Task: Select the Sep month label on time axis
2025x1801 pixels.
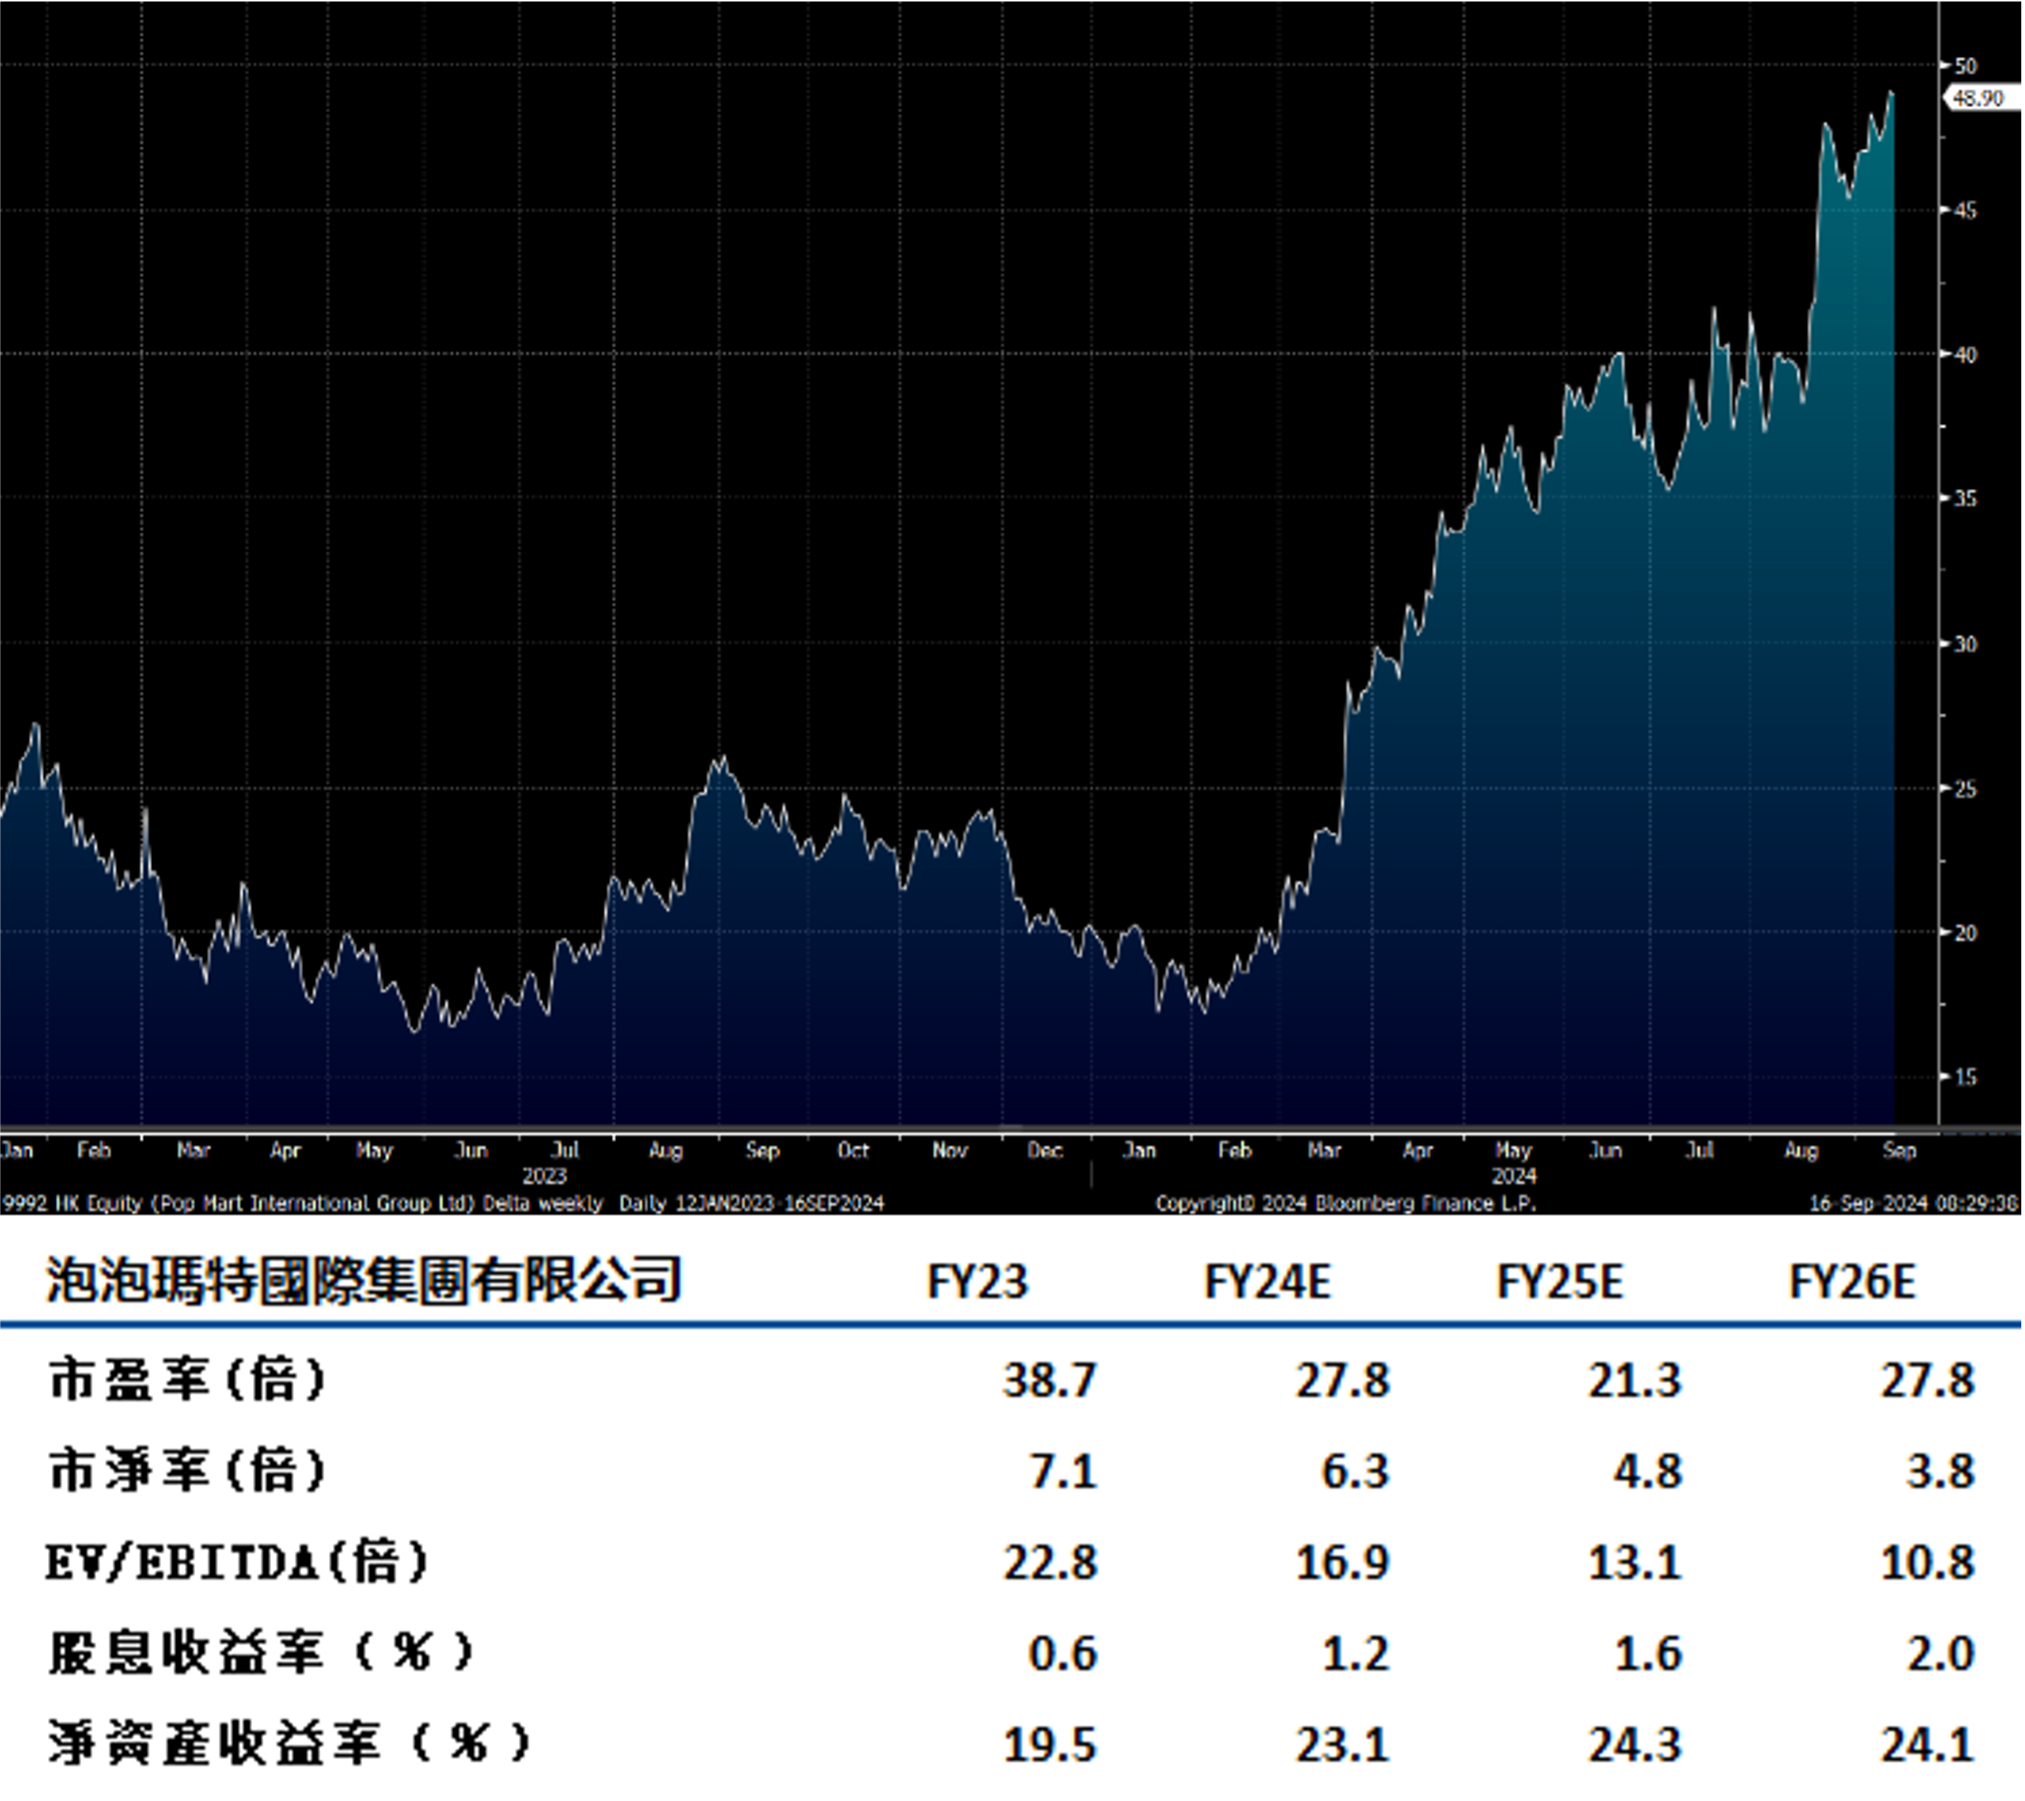Action: coord(1900,1152)
